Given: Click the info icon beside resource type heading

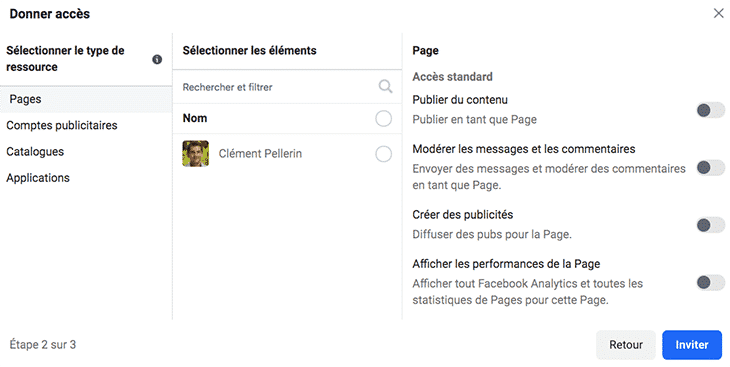Looking at the screenshot, I should coord(157,59).
